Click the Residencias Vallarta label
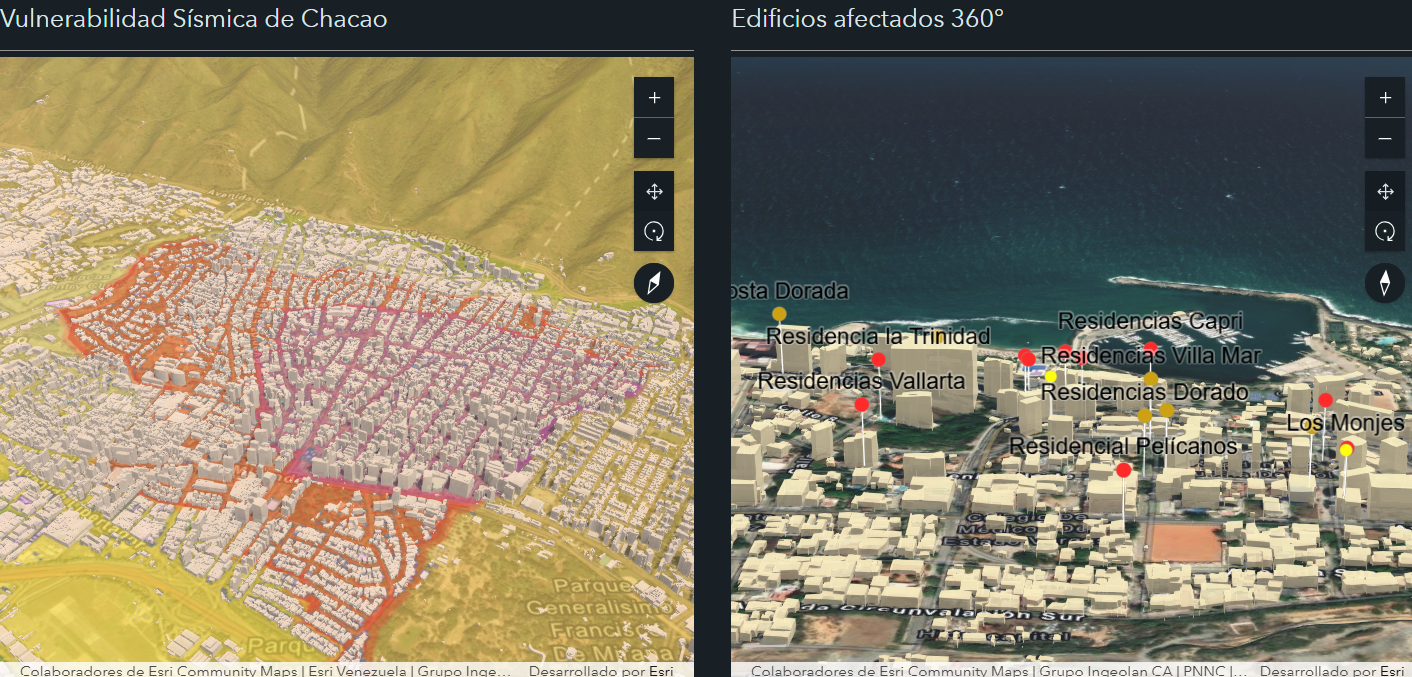 tap(861, 380)
